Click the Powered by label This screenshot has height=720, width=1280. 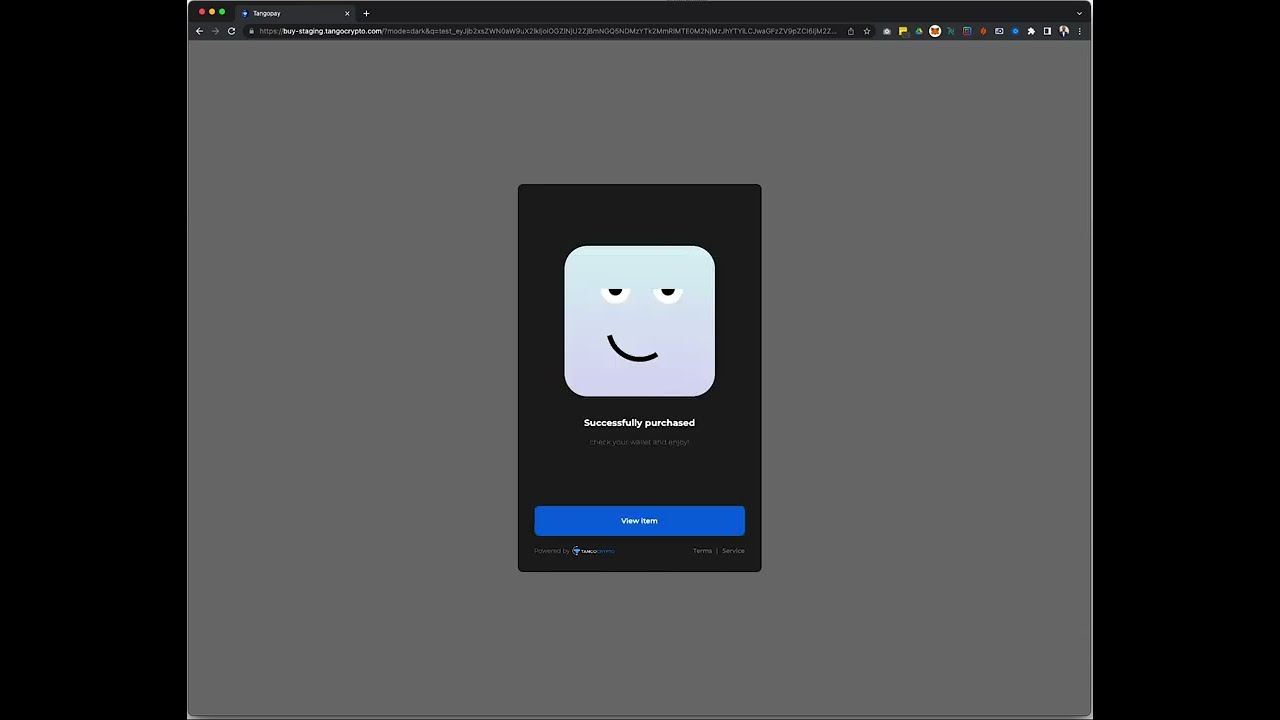coord(552,551)
